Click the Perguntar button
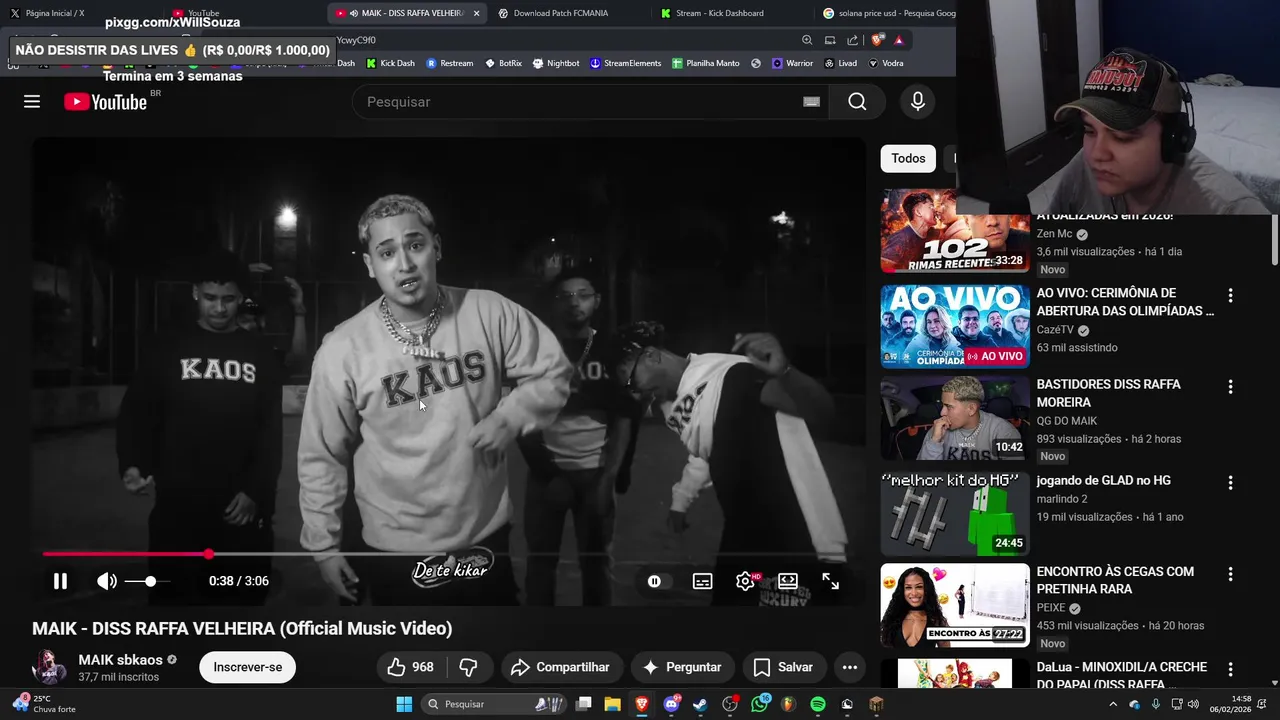This screenshot has height=720, width=1280. (x=682, y=667)
